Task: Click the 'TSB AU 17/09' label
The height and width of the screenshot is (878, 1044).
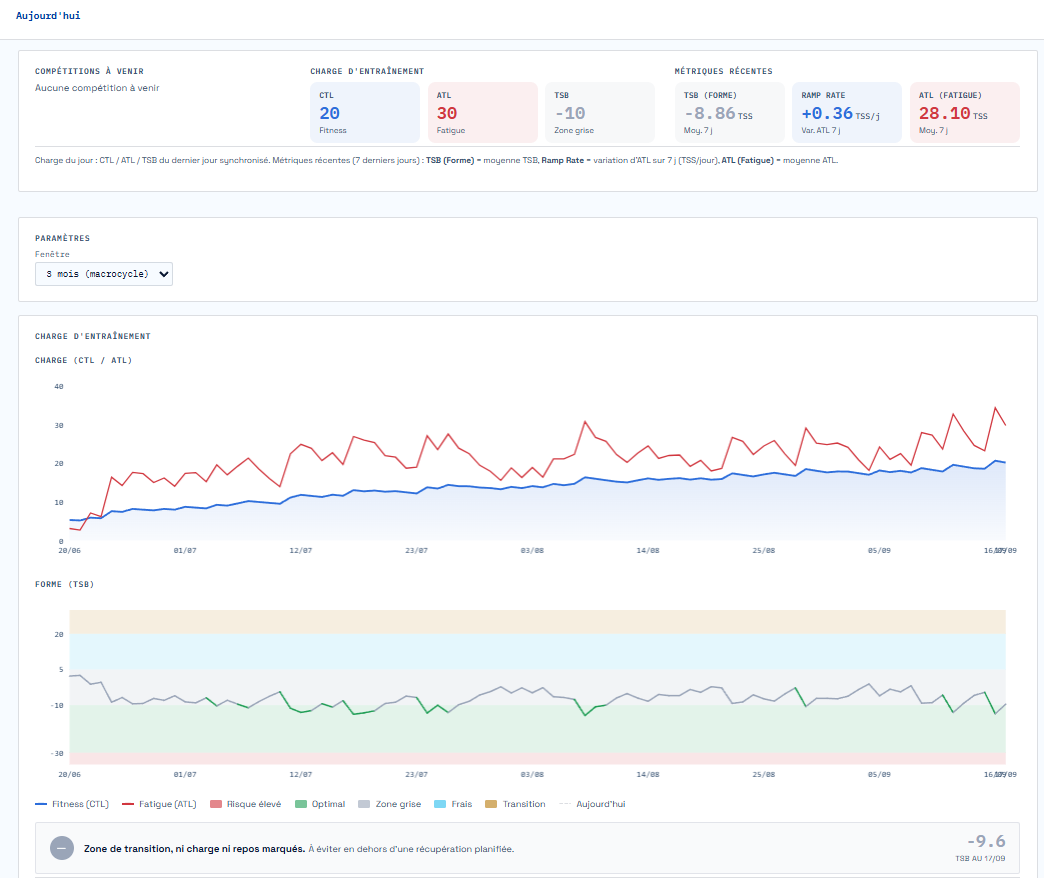Action: [980, 859]
